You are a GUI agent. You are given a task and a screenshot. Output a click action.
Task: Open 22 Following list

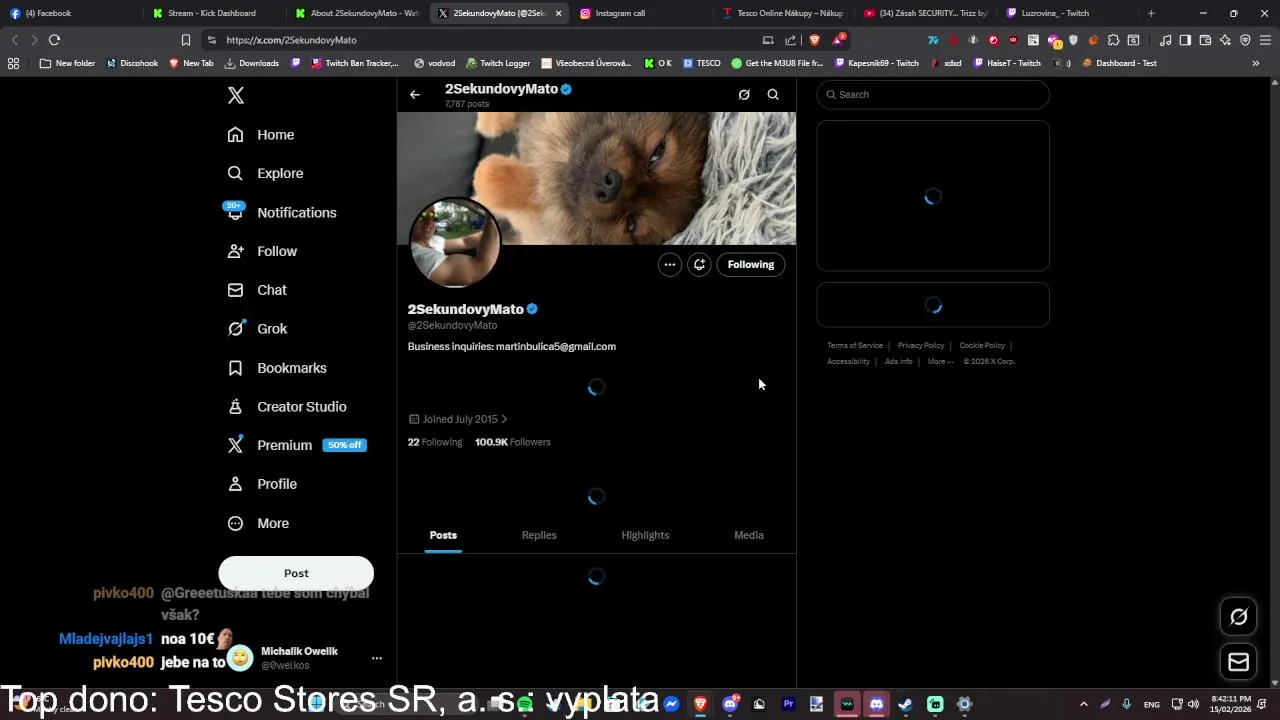(435, 442)
